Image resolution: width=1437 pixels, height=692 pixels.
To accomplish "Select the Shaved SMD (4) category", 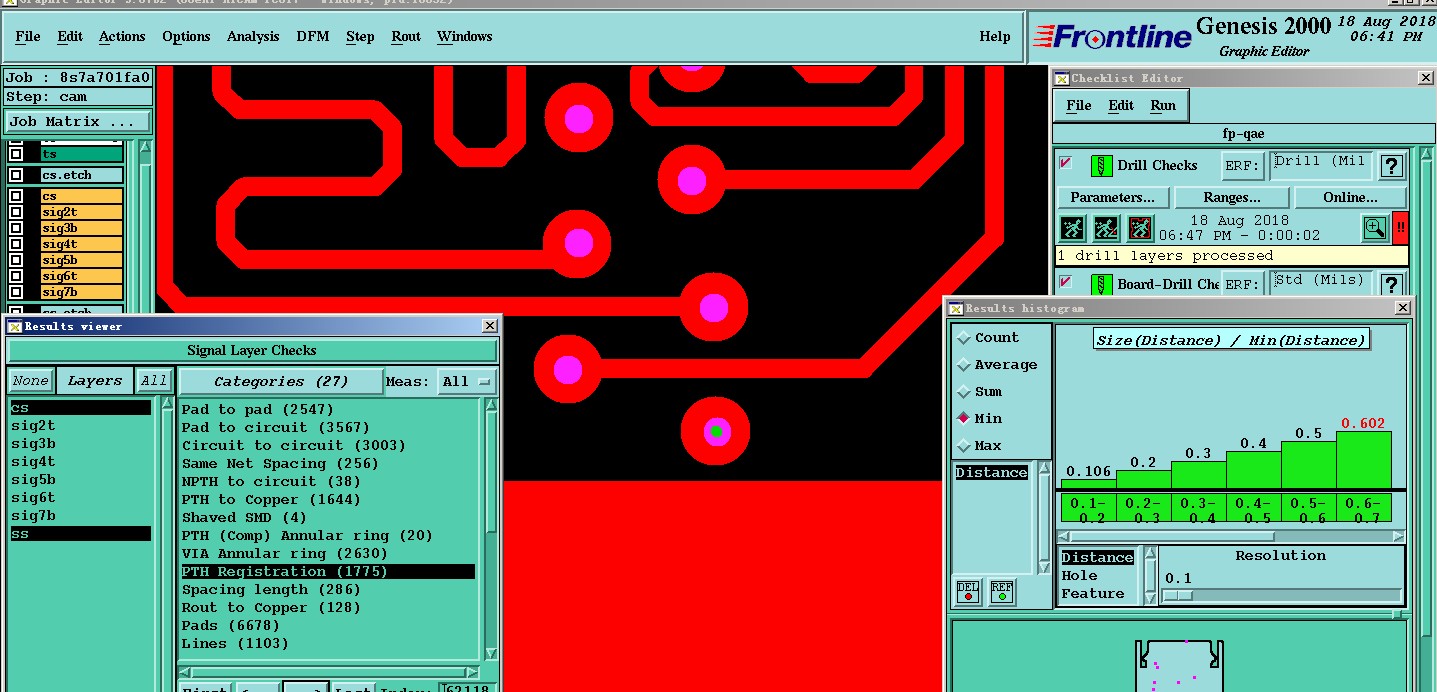I will 327,518.
